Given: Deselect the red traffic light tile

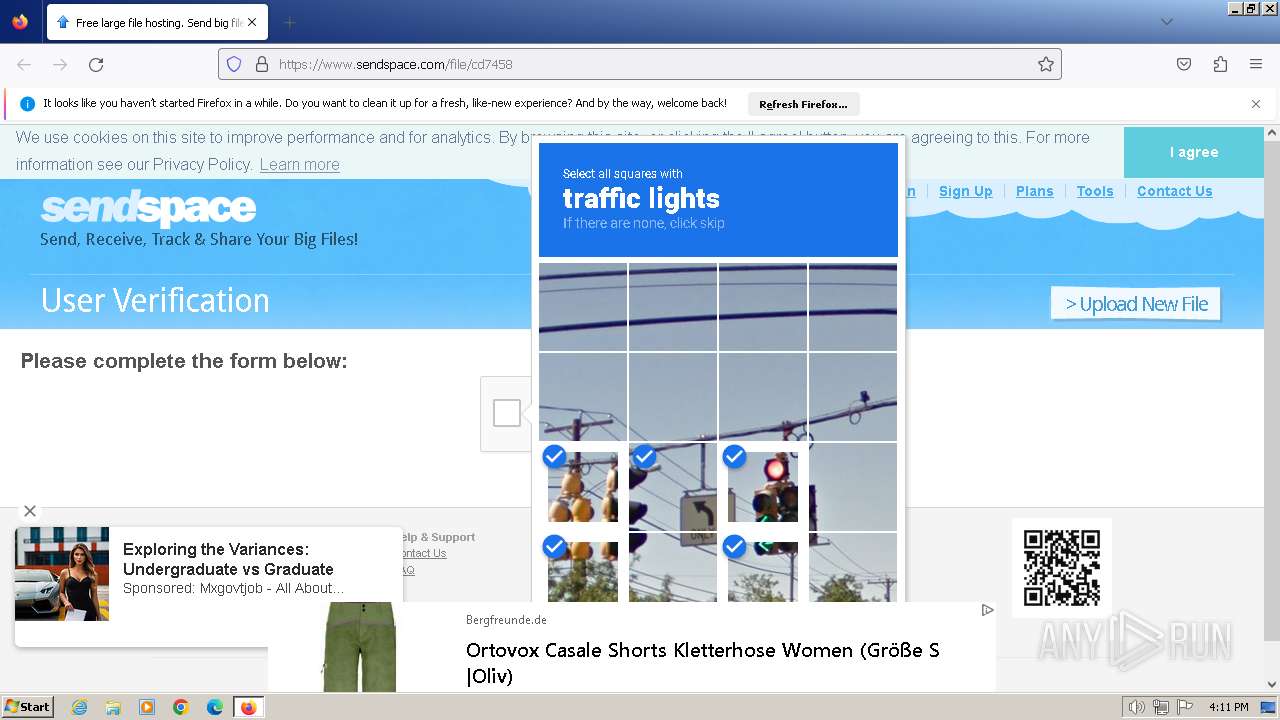Looking at the screenshot, I should 763,487.
